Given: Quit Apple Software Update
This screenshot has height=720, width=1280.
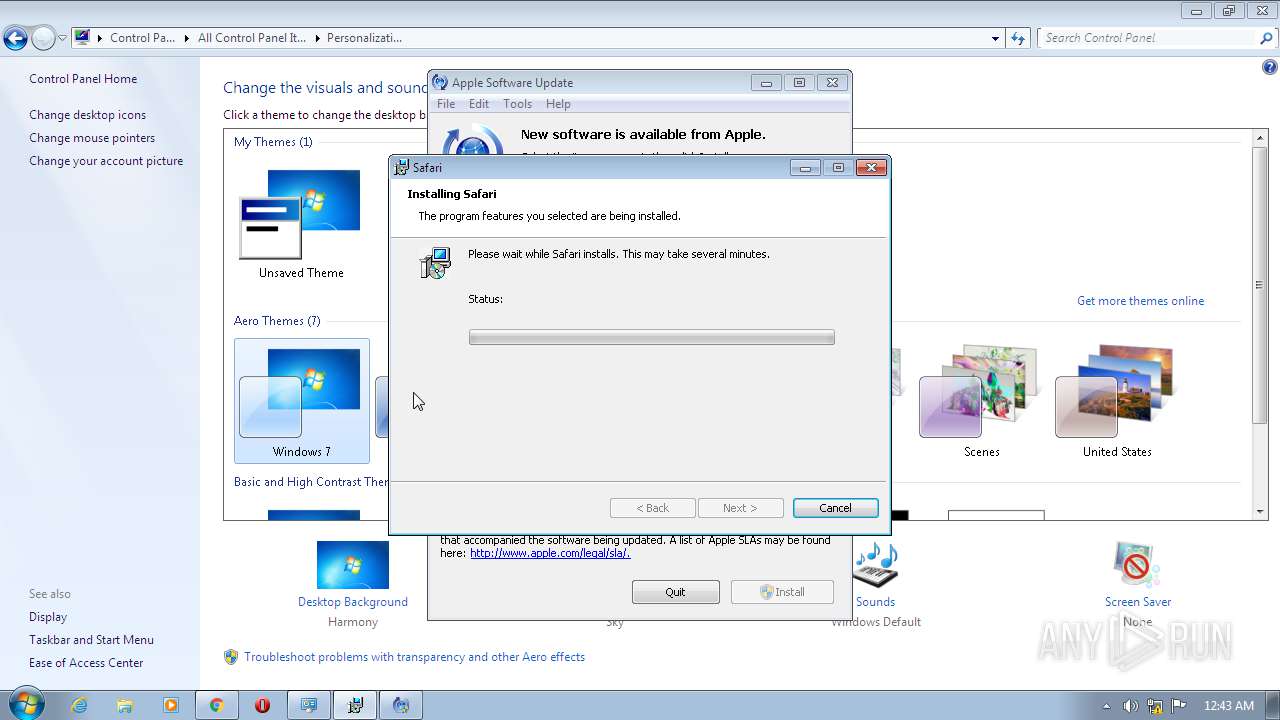Looking at the screenshot, I should pos(675,592).
